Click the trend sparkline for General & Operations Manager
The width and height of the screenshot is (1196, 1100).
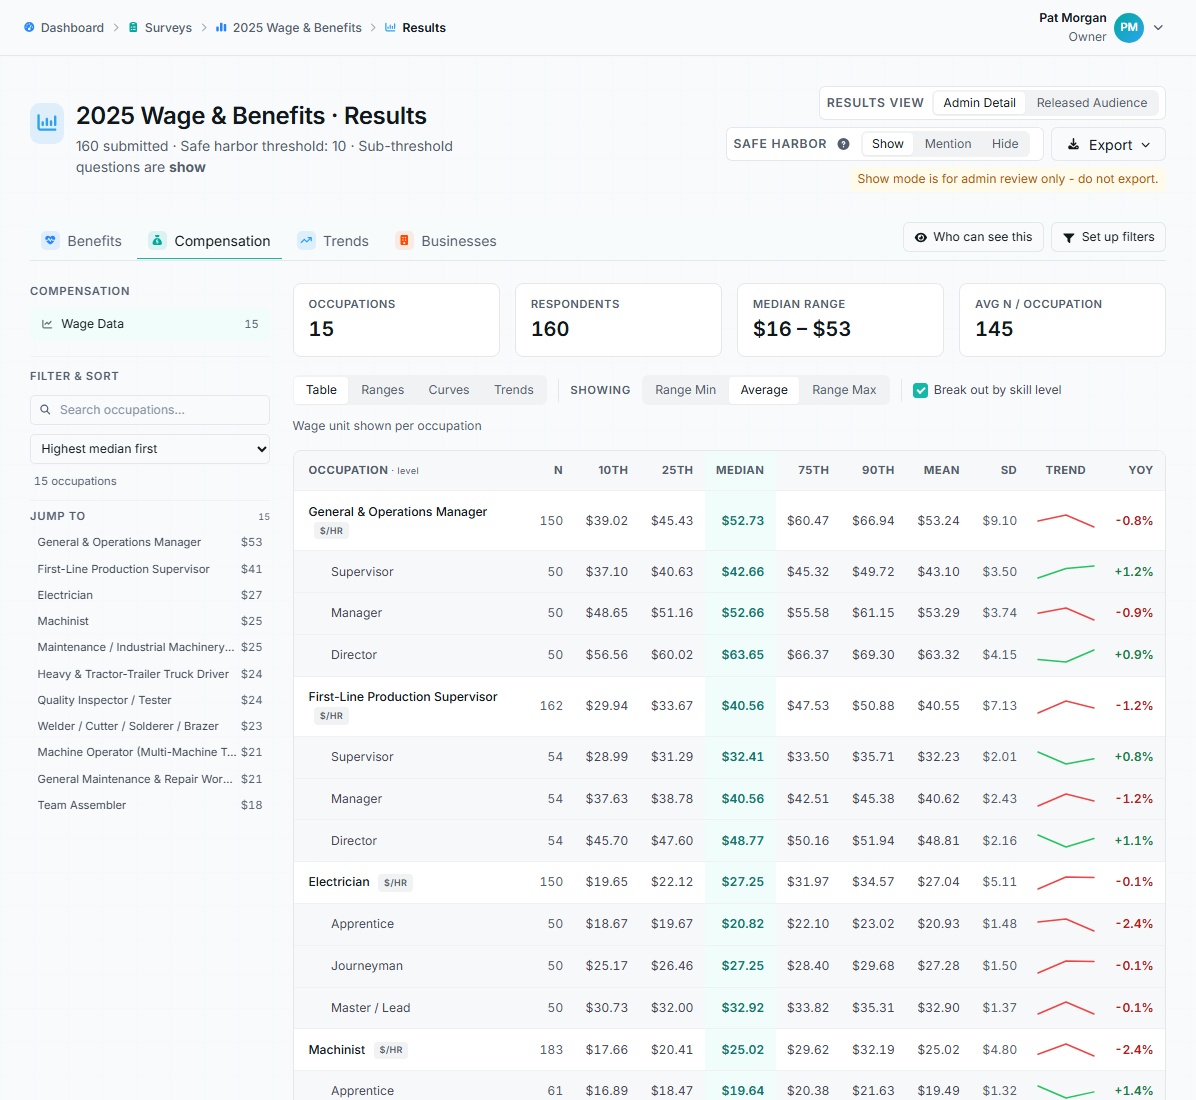click(x=1066, y=521)
